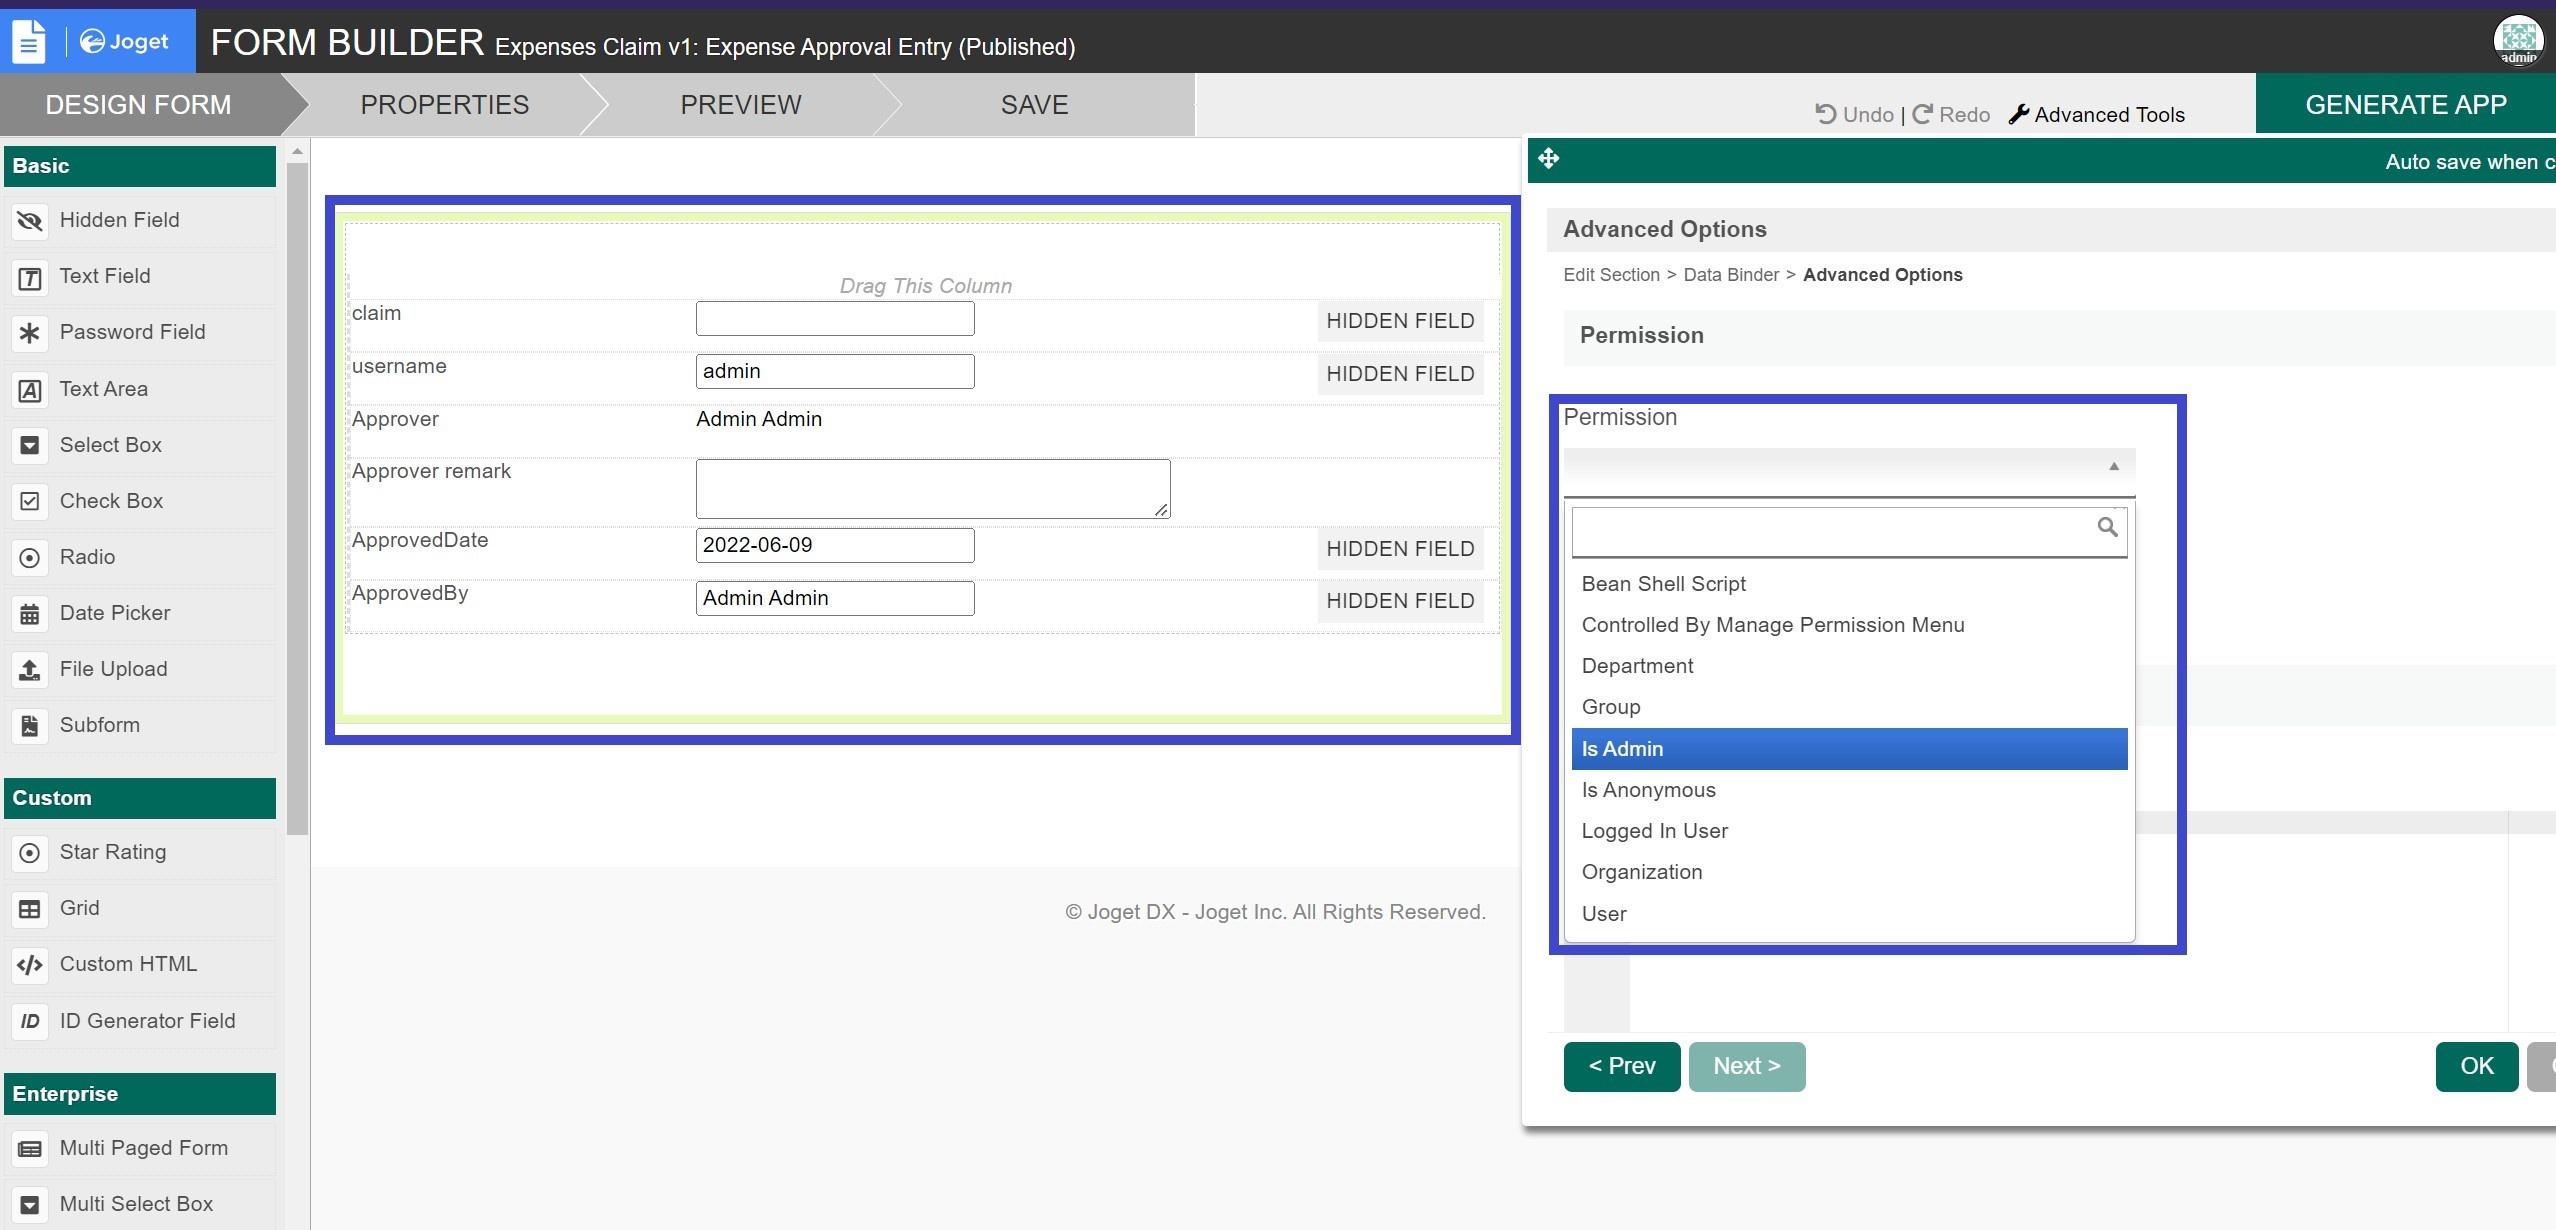This screenshot has height=1230, width=2556.
Task: Click the Date Picker calendar icon
Action: tap(30, 614)
